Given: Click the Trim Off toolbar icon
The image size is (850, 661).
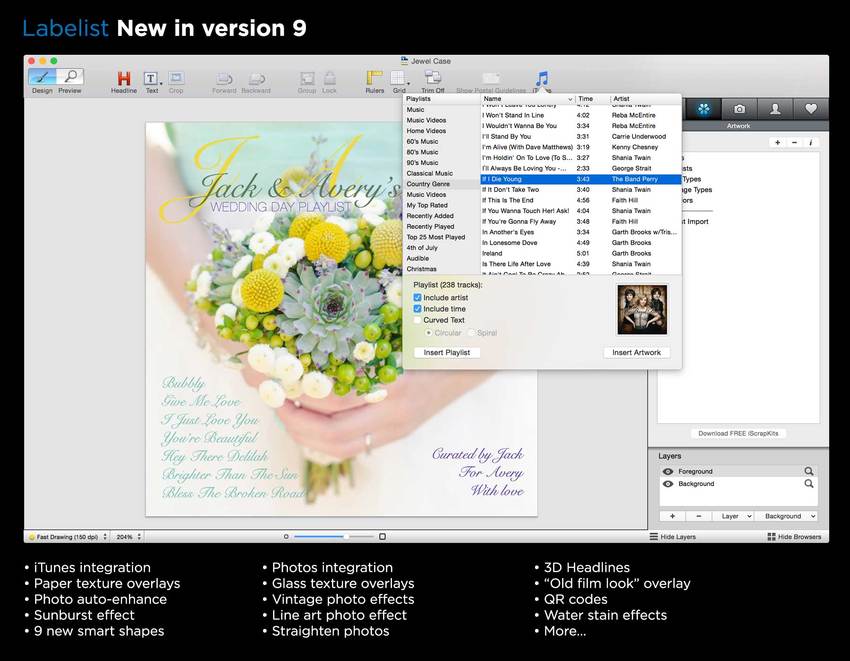Looking at the screenshot, I should [433, 79].
